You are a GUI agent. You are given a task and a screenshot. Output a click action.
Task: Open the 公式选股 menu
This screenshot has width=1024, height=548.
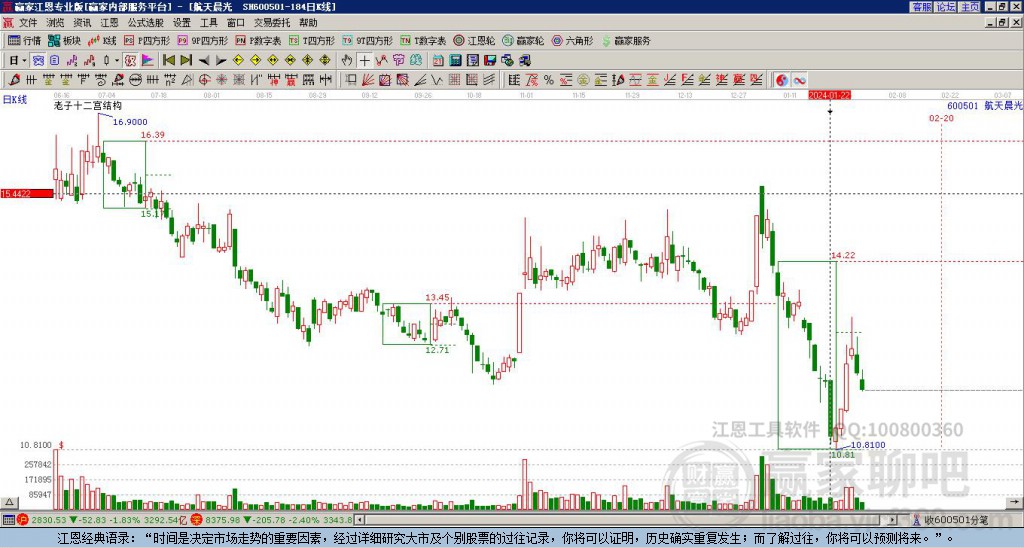pyautogui.click(x=146, y=23)
